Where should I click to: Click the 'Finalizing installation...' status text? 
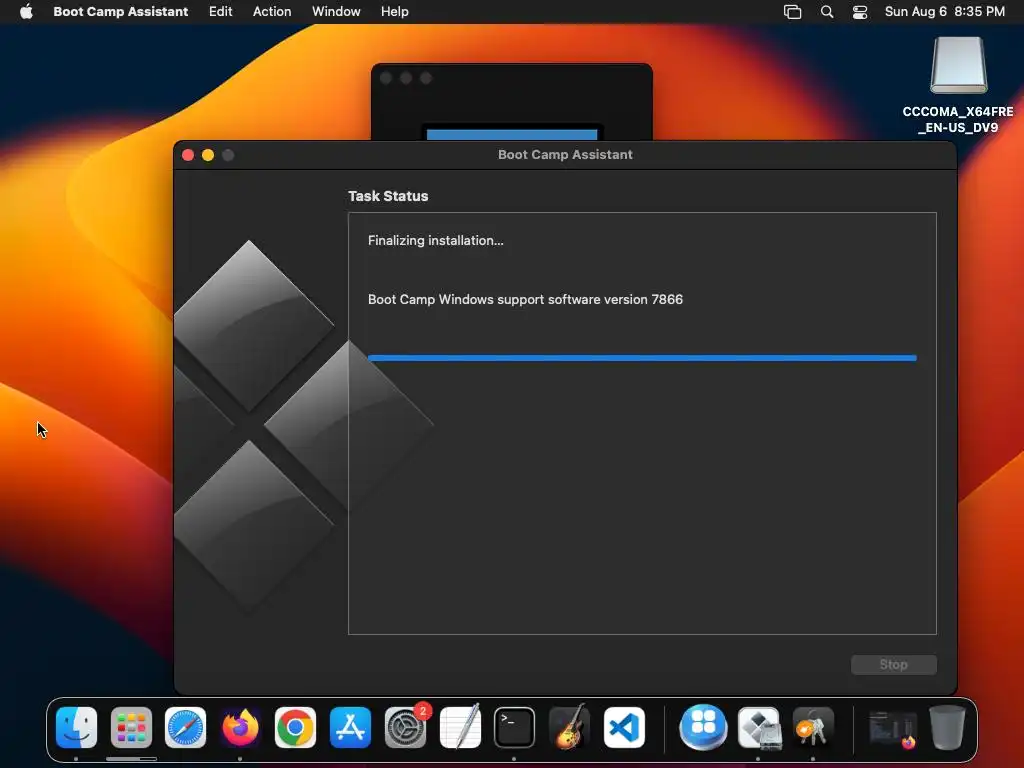[x=436, y=240]
